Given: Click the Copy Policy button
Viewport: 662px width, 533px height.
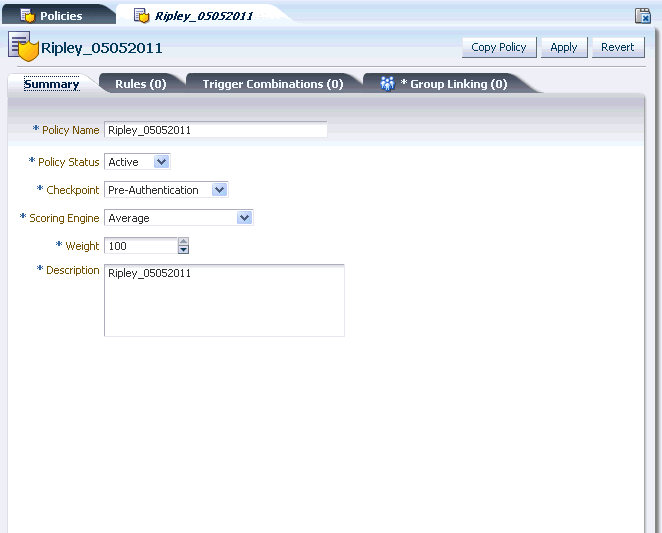Looking at the screenshot, I should pyautogui.click(x=499, y=47).
